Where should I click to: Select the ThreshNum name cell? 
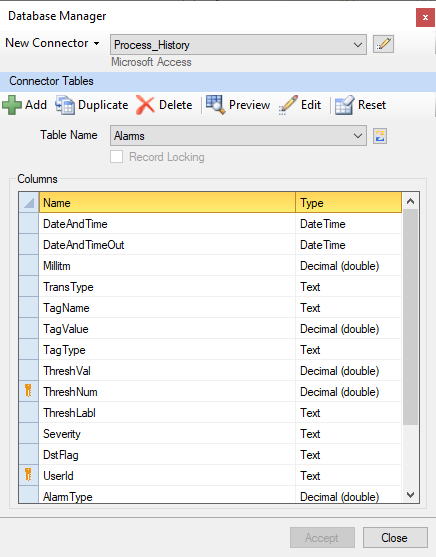pyautogui.click(x=167, y=391)
